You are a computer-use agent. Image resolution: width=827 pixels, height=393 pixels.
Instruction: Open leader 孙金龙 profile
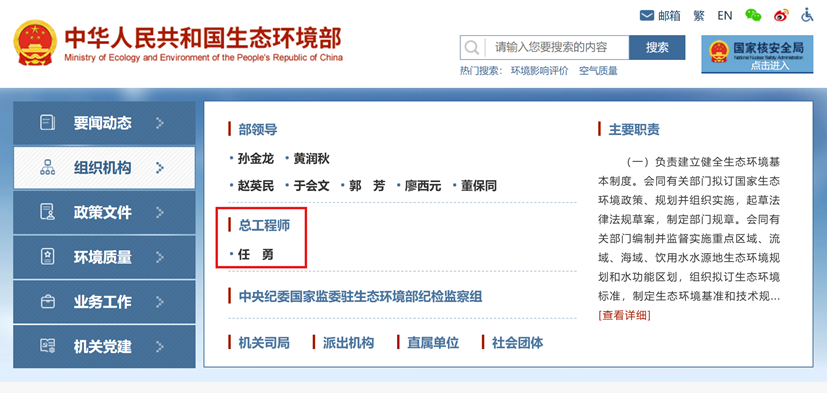(256, 159)
